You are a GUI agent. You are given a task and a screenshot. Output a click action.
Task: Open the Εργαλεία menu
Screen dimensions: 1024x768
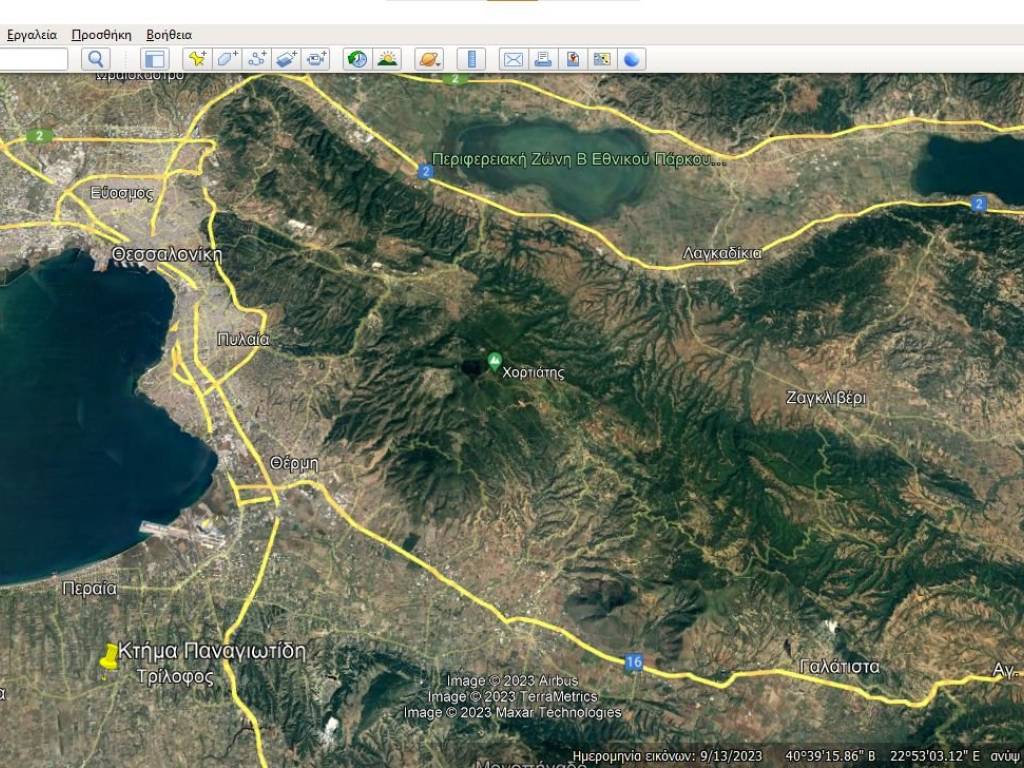click(32, 34)
